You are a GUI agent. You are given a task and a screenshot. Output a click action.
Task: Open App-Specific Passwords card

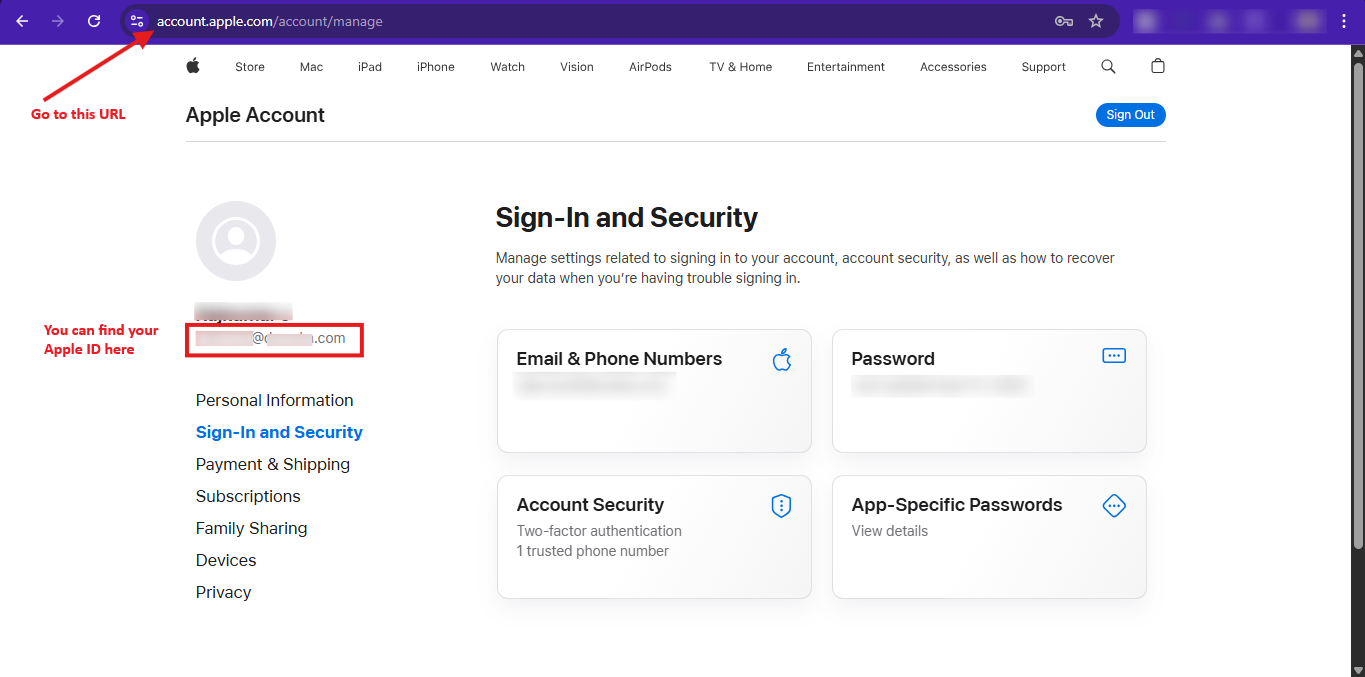989,537
